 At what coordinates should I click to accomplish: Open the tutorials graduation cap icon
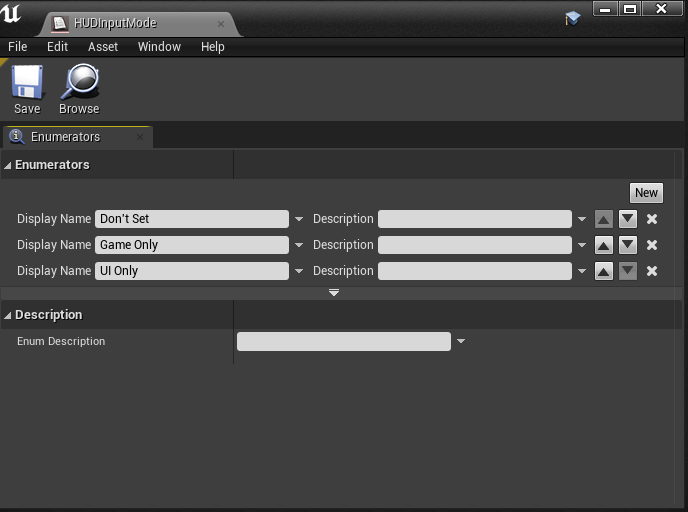coord(573,18)
